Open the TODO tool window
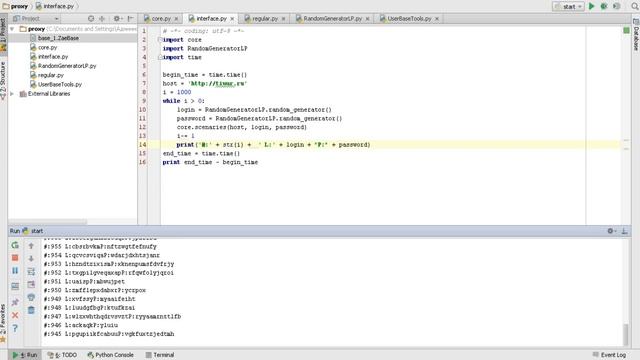 click(62, 355)
